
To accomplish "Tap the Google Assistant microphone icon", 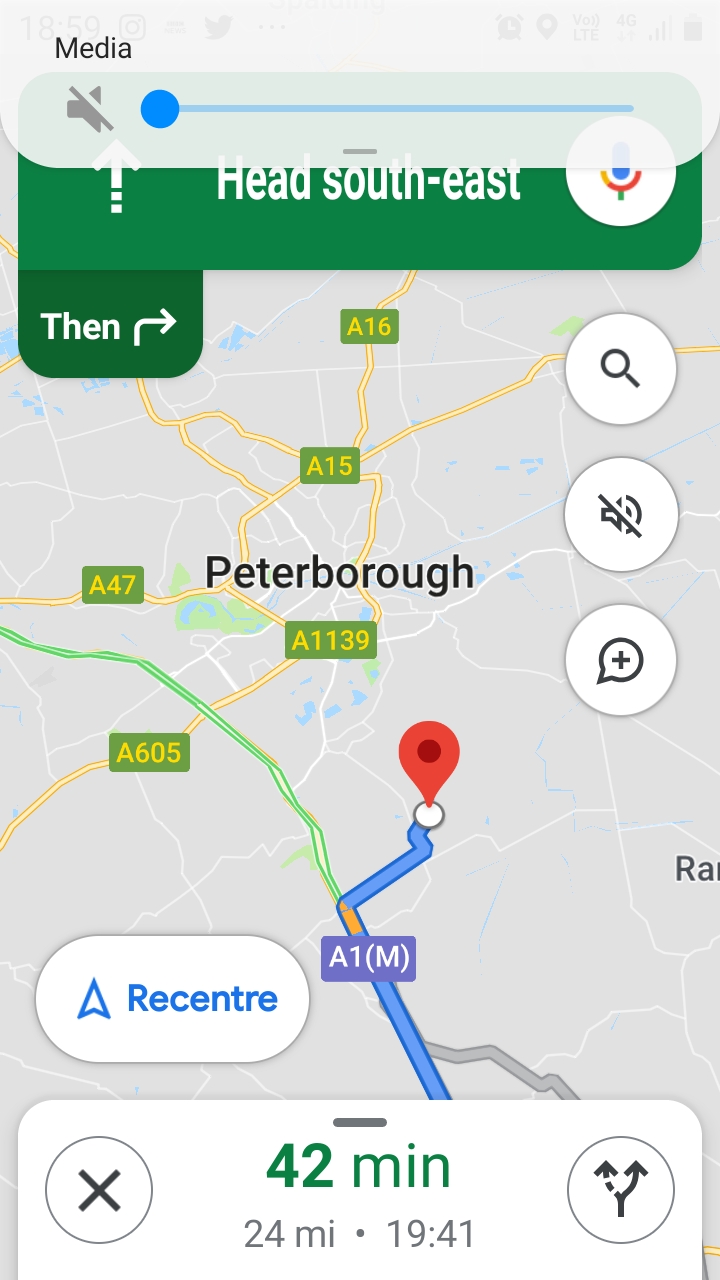I will [x=620, y=171].
